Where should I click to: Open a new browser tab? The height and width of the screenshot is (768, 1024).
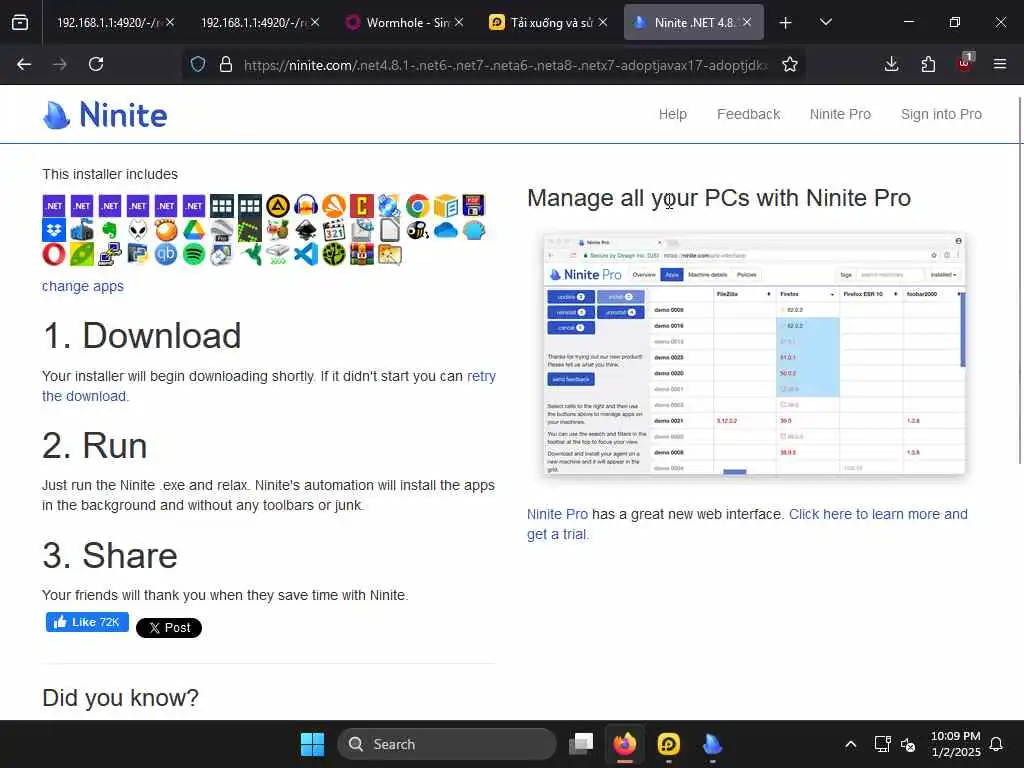tap(786, 23)
